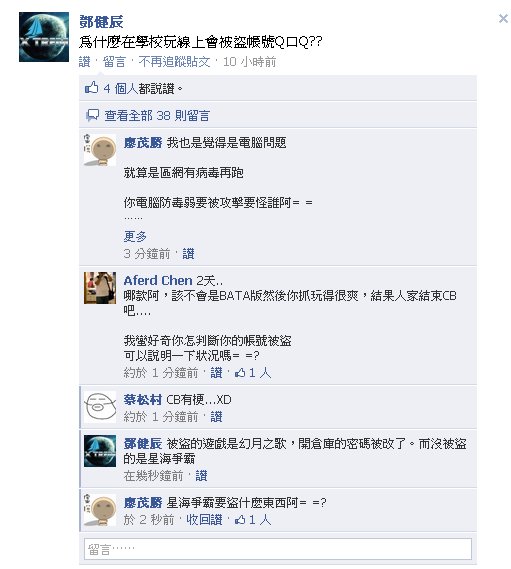This screenshot has width=511, height=569.
Task: Expand all 38 comments via 查看全部 38 則留言
Action: point(157,116)
